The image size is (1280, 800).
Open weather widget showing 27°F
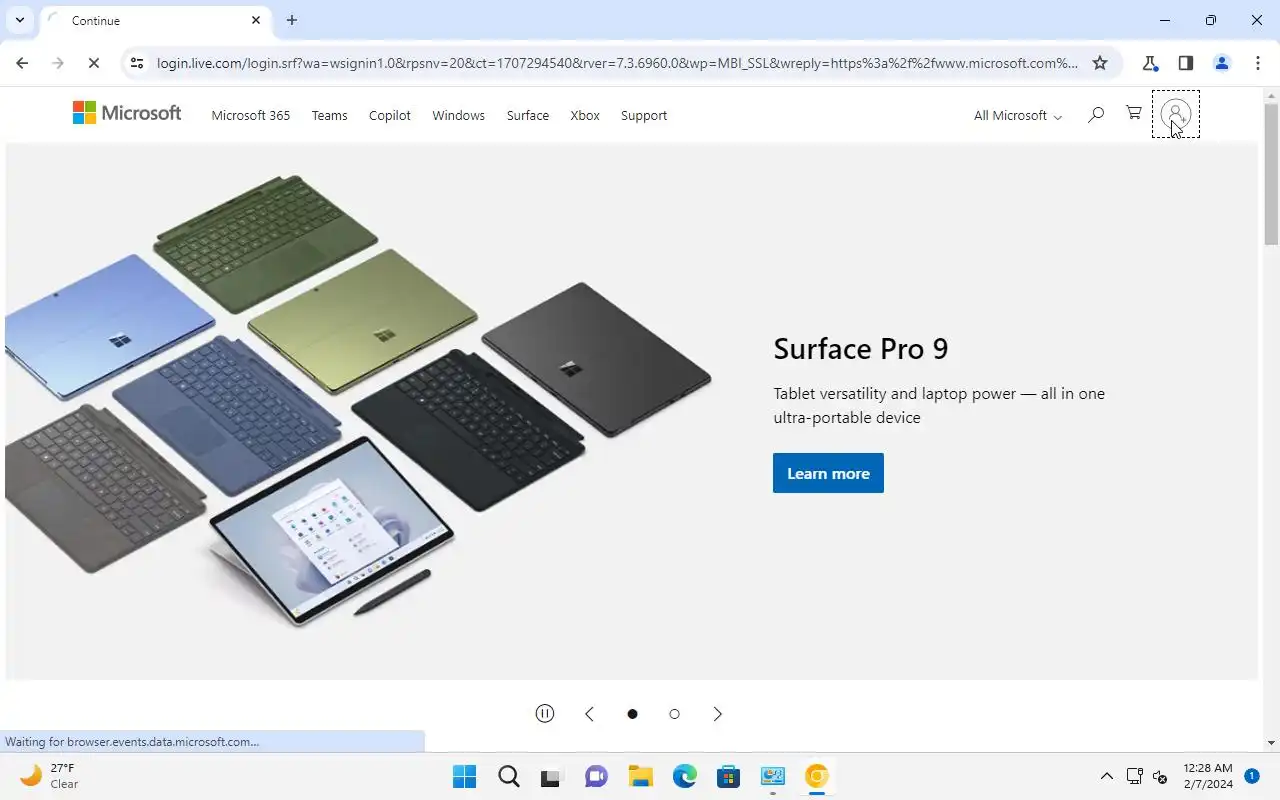tap(50, 776)
